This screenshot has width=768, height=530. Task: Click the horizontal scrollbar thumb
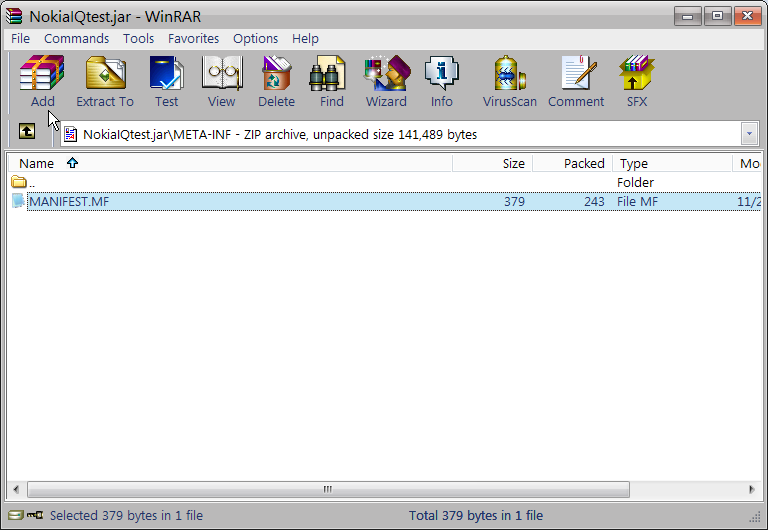click(328, 489)
